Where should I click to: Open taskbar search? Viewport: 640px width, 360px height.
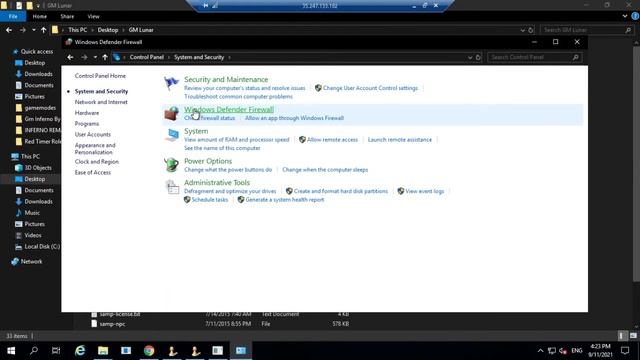(x=34, y=351)
